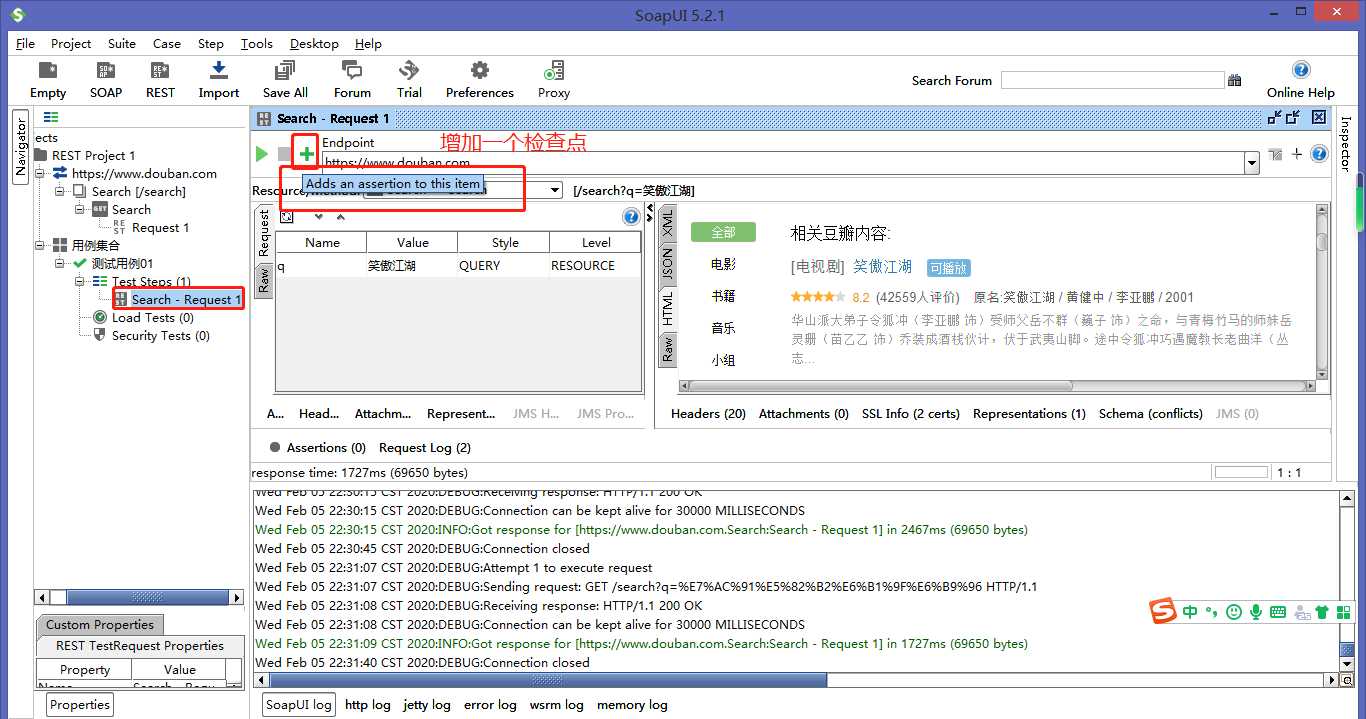1366x719 pixels.
Task: Click the refresh parameters icon above Name column
Action: click(x=287, y=217)
